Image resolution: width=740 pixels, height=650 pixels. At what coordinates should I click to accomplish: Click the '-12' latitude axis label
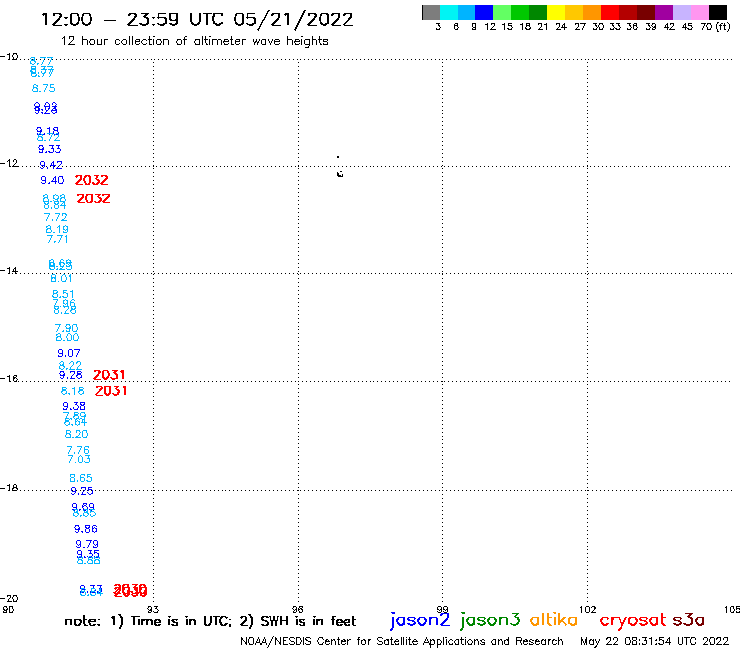[9, 163]
